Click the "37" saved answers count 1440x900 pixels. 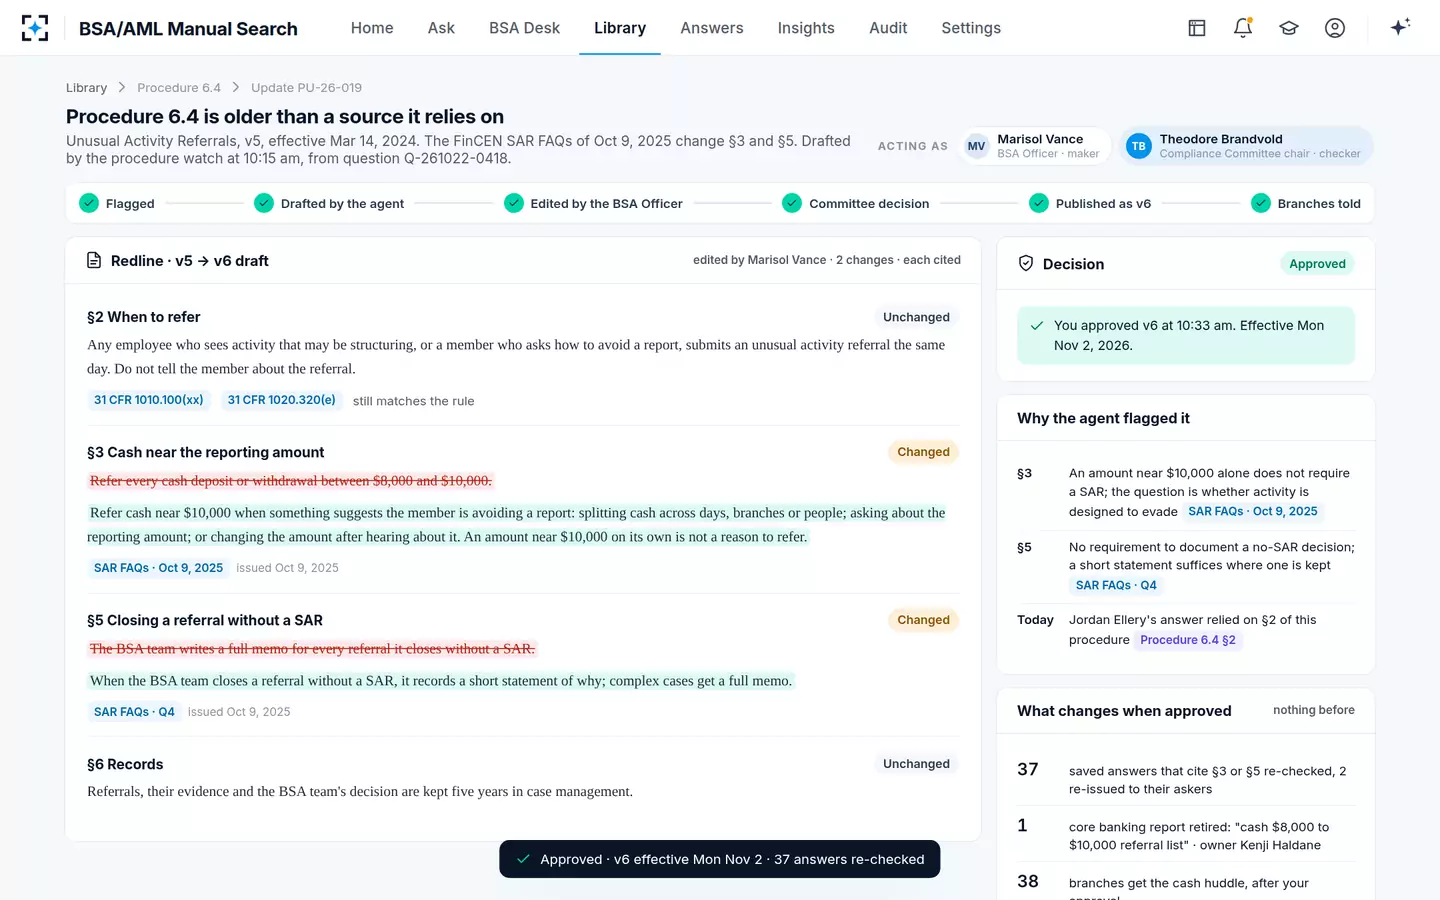1028,769
